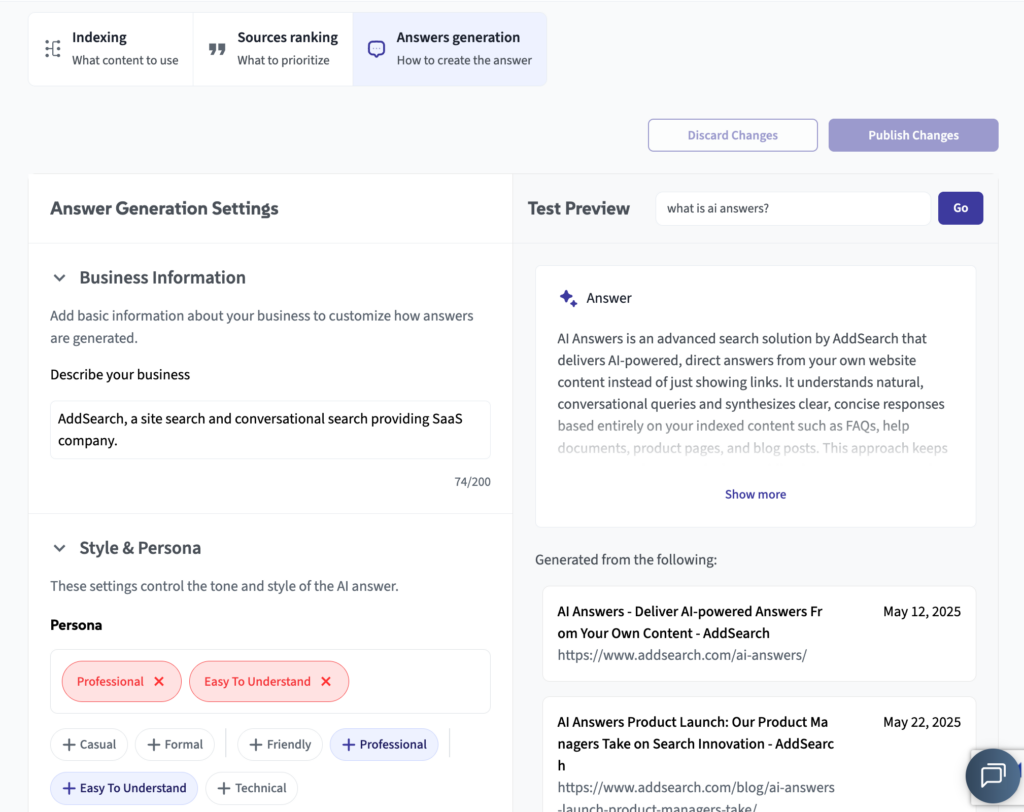Open the addsearch.com/ai-answers source link
1024x812 pixels.
coord(682,655)
